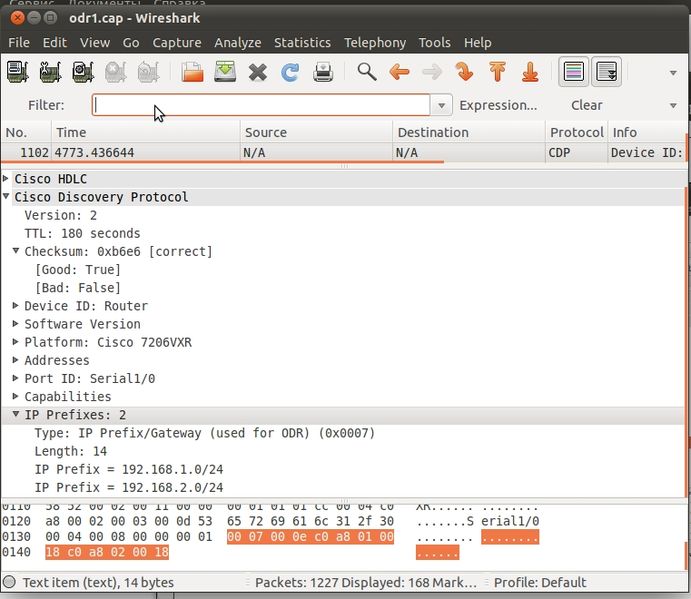Jump to last packet down arrow

click(x=530, y=71)
